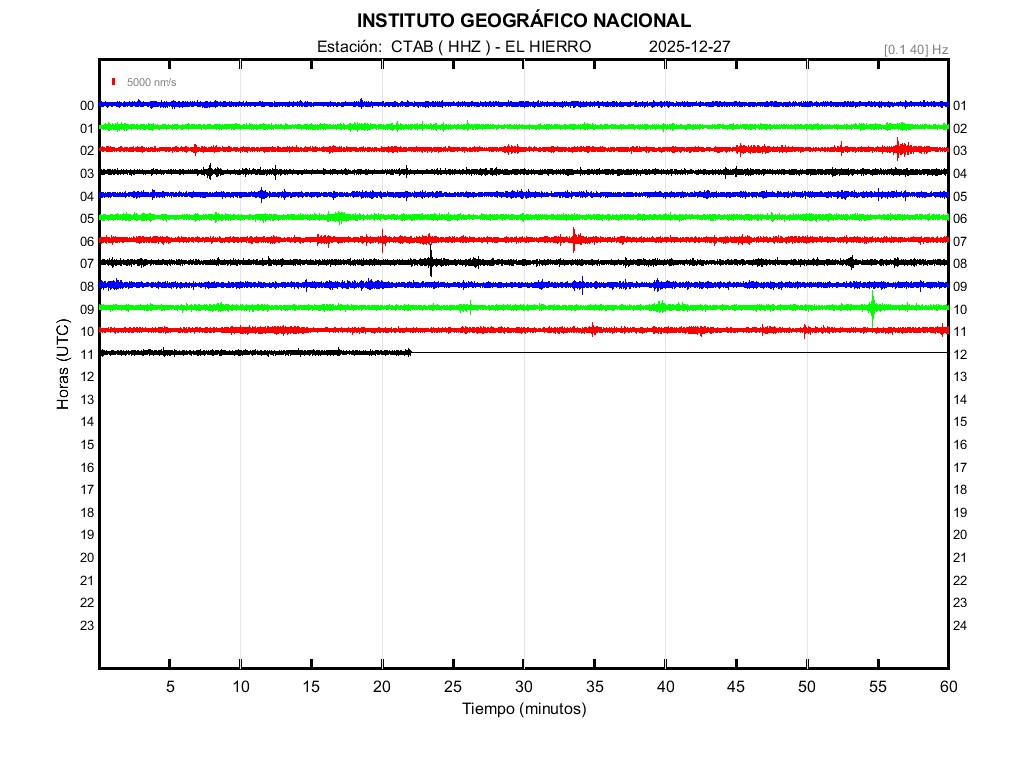Select the date label 2025-12-27
The width and height of the screenshot is (1024, 768).
point(689,47)
